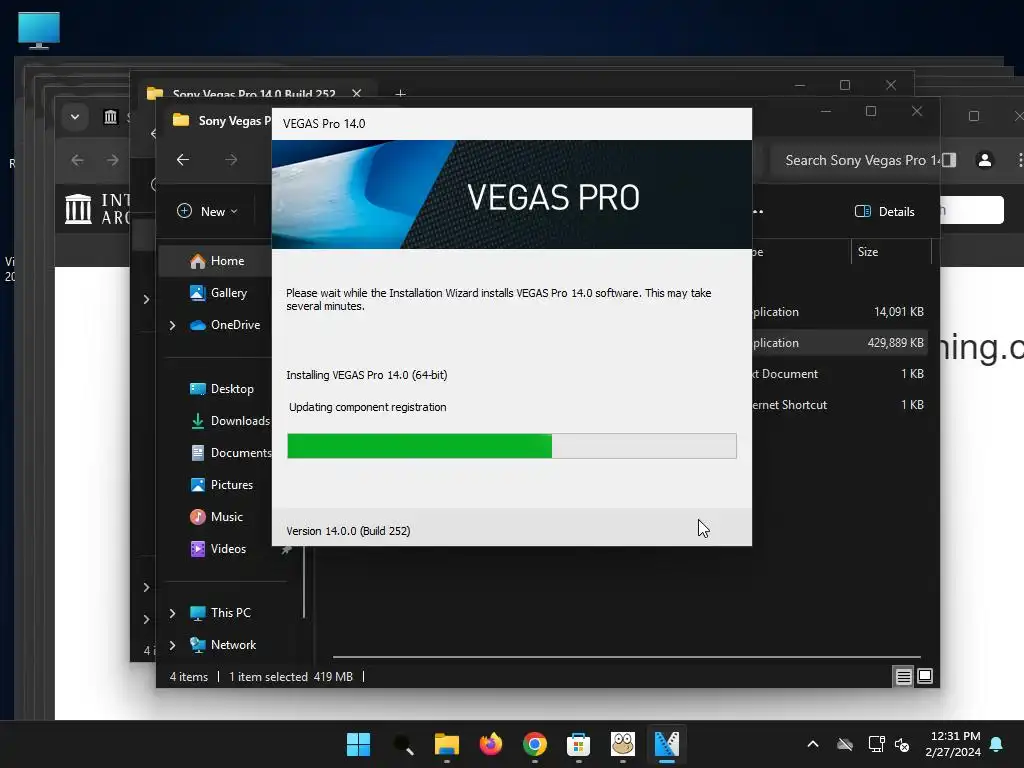Open OneDrive in the navigation pane

tap(225, 325)
